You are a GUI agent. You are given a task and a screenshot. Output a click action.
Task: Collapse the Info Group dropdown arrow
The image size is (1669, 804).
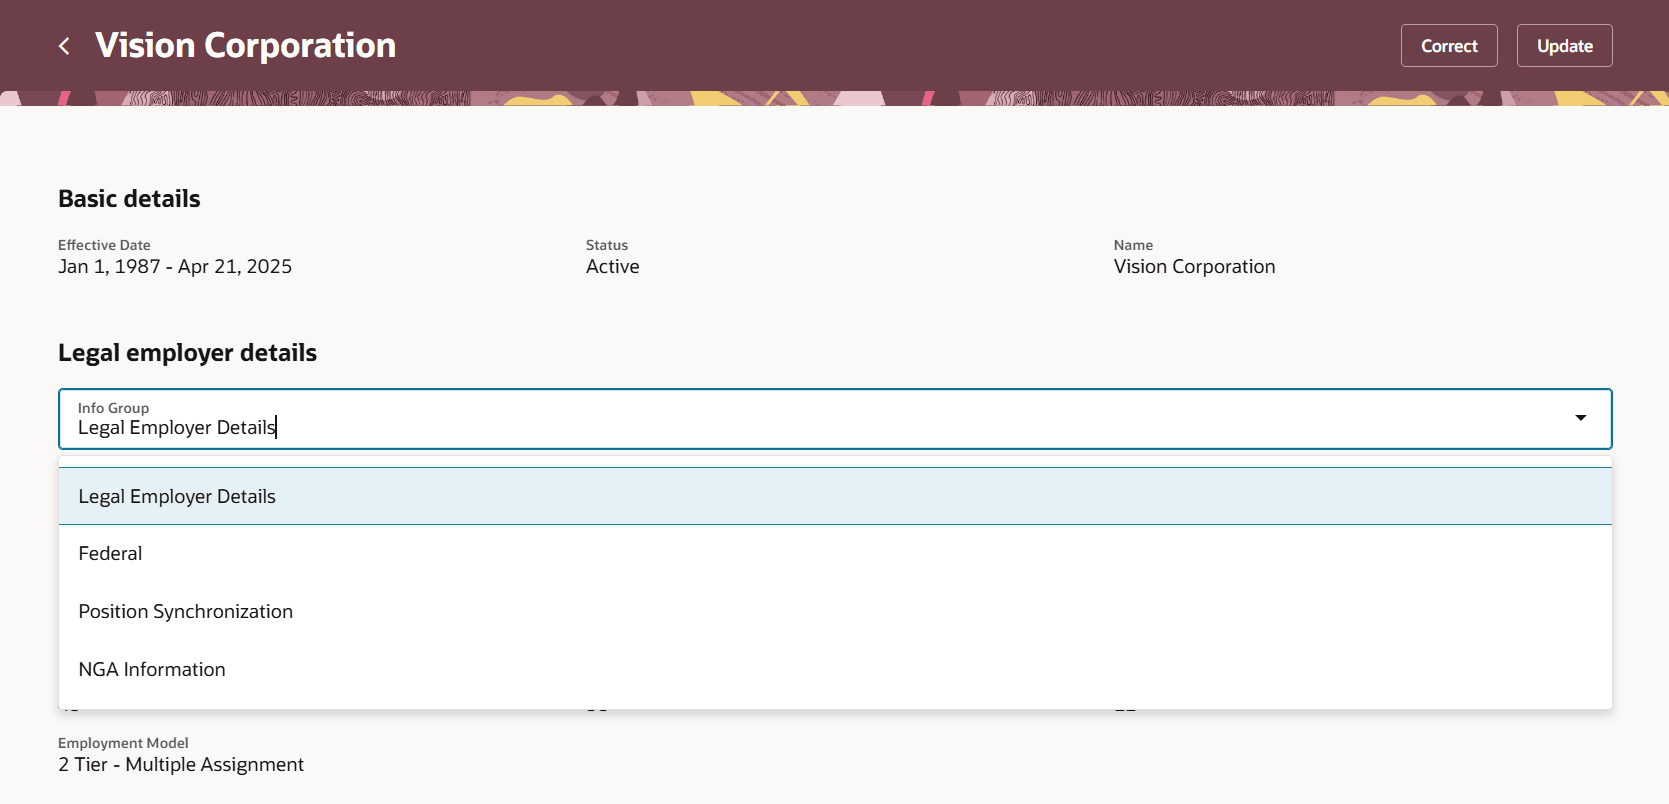coord(1581,418)
